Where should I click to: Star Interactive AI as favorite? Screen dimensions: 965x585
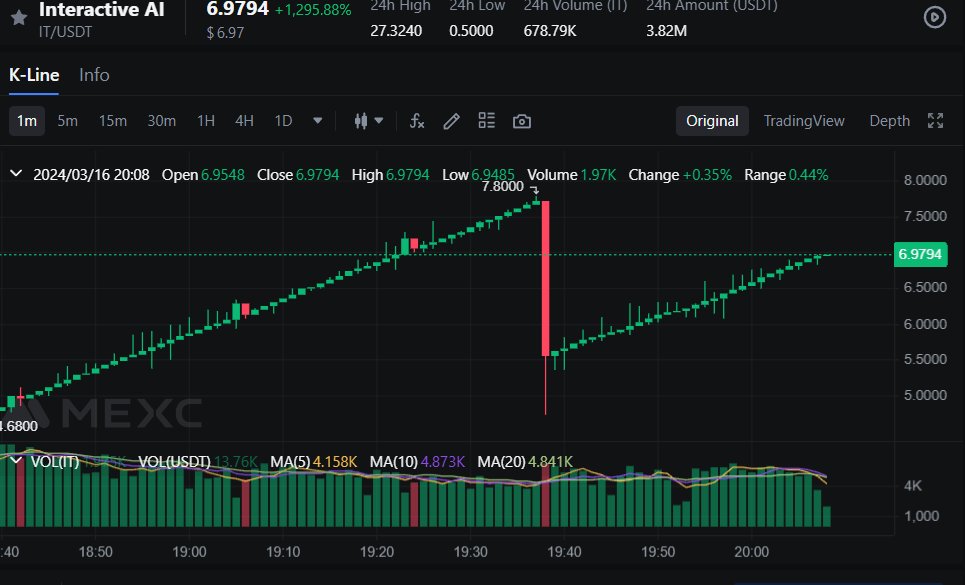coord(19,18)
